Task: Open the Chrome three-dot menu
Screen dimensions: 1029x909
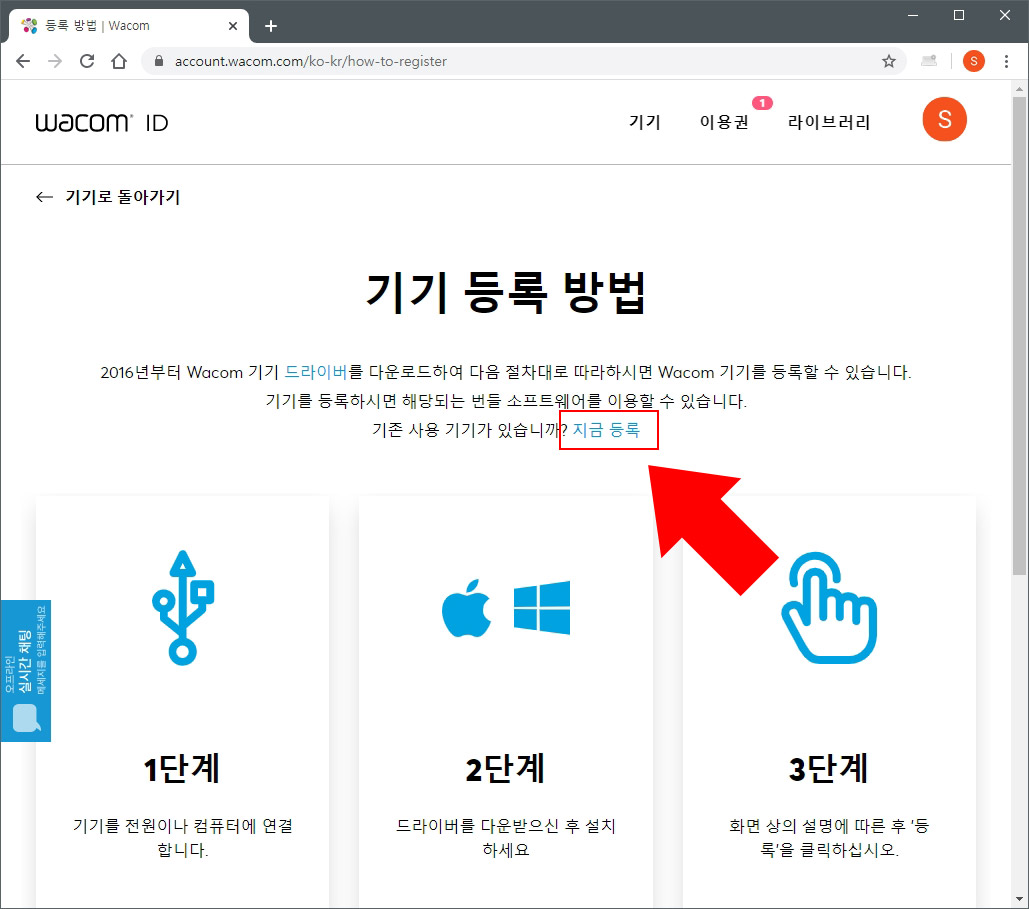Action: (x=1007, y=60)
